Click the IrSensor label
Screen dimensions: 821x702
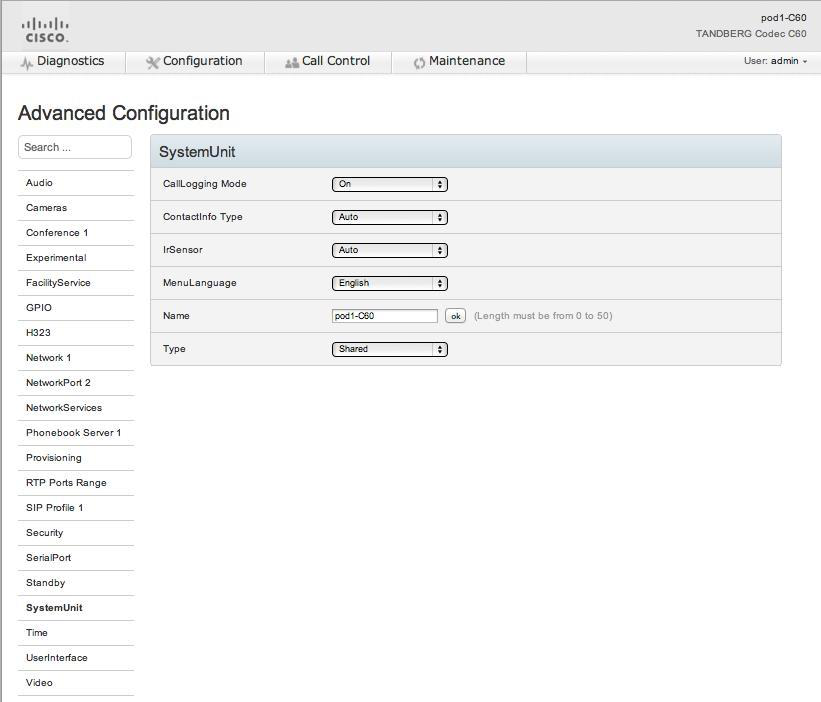point(183,250)
